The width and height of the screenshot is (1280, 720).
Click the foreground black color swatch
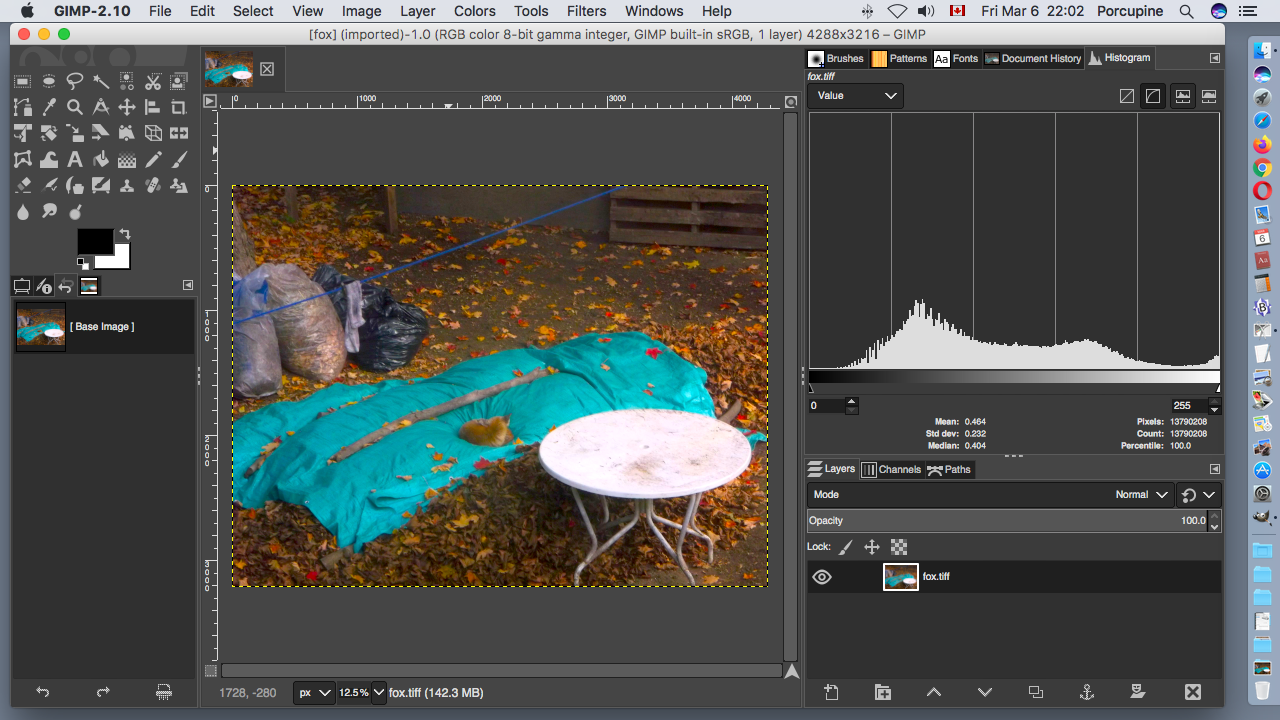click(95, 242)
